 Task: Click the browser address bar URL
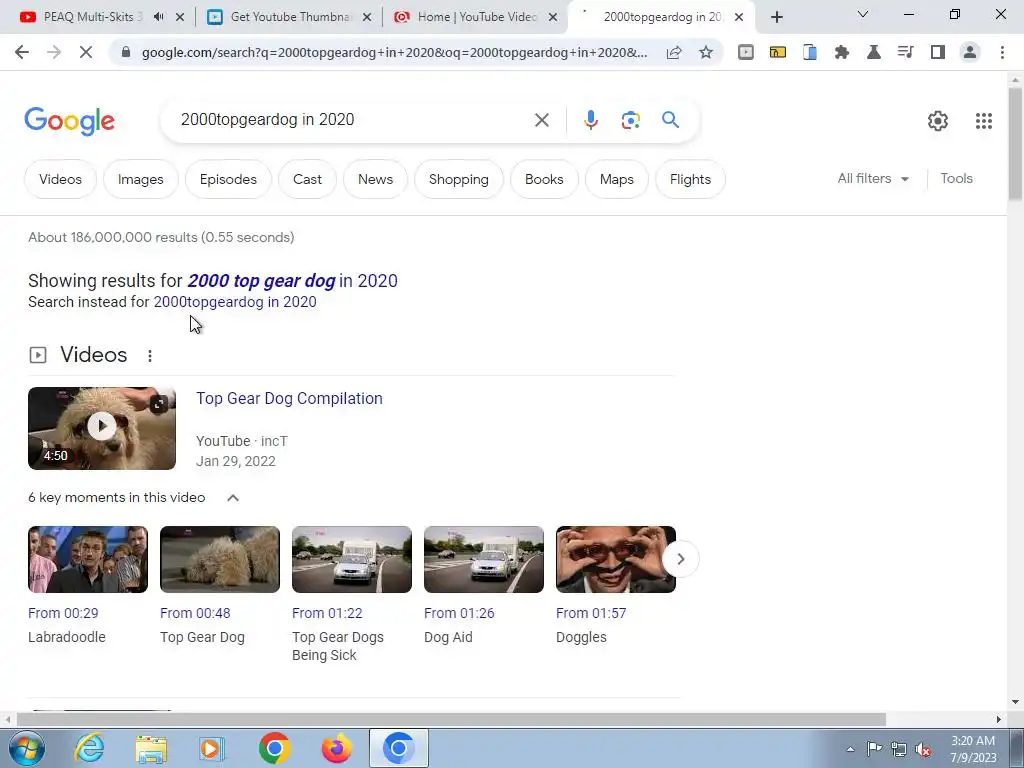394,52
